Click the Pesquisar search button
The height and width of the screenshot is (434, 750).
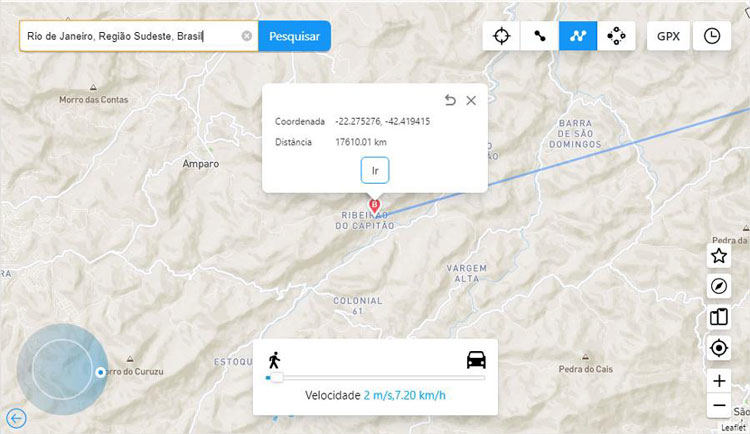pos(294,36)
